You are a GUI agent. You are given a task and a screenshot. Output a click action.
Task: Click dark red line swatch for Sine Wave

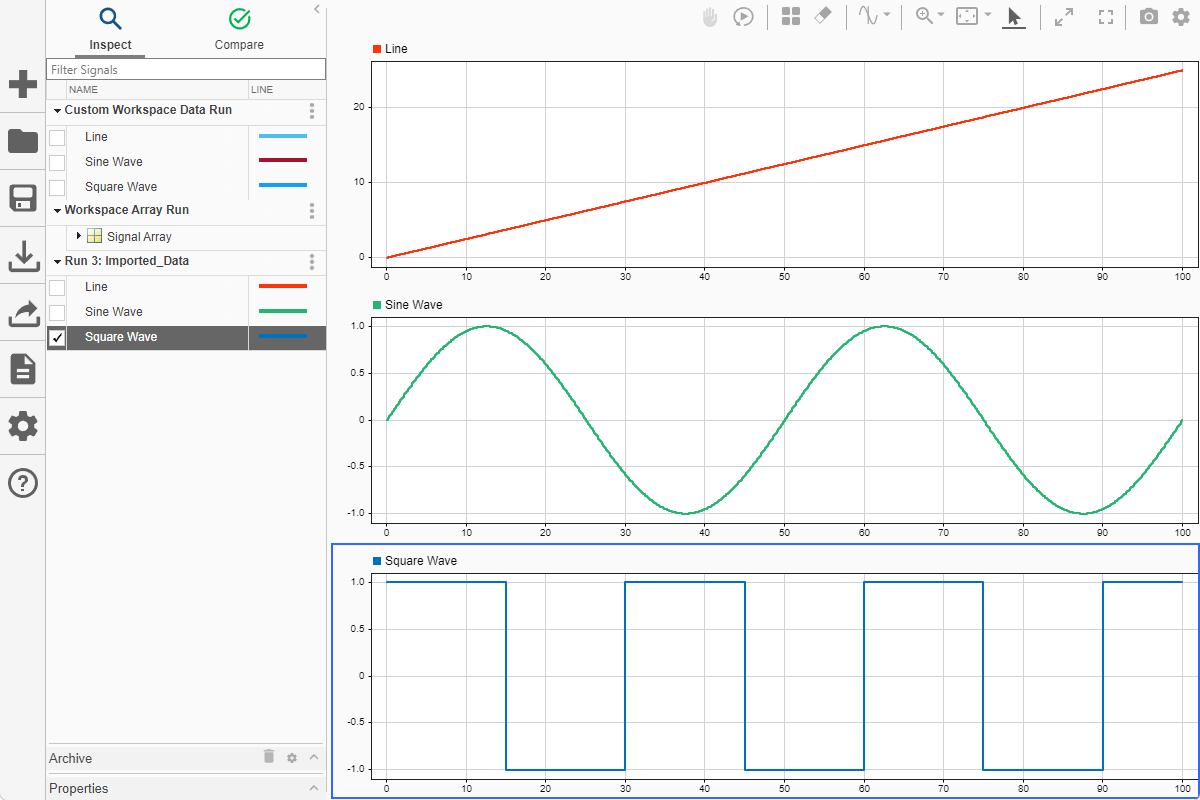coord(283,161)
